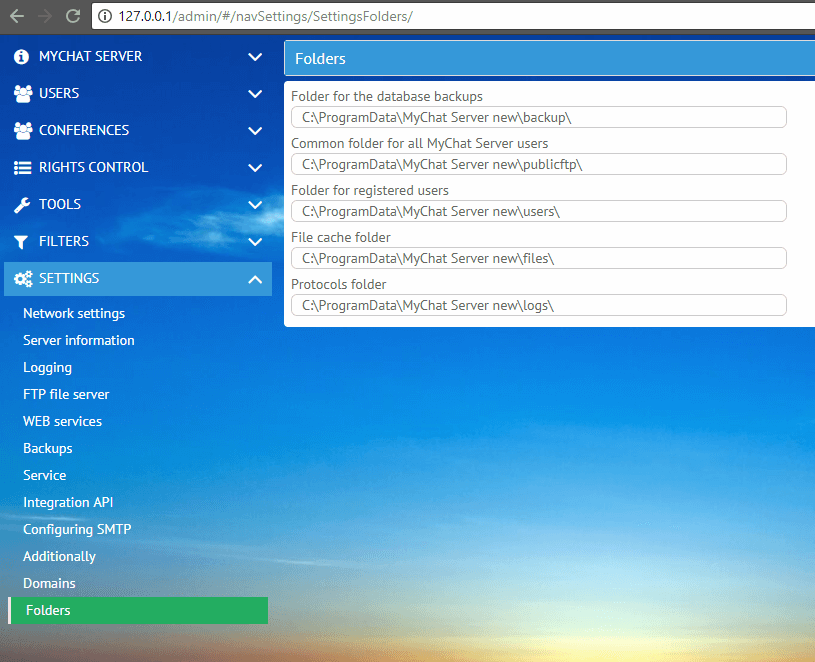Viewport: 815px width, 662px height.
Task: Open Configuring SMTP settings
Action: click(x=77, y=529)
